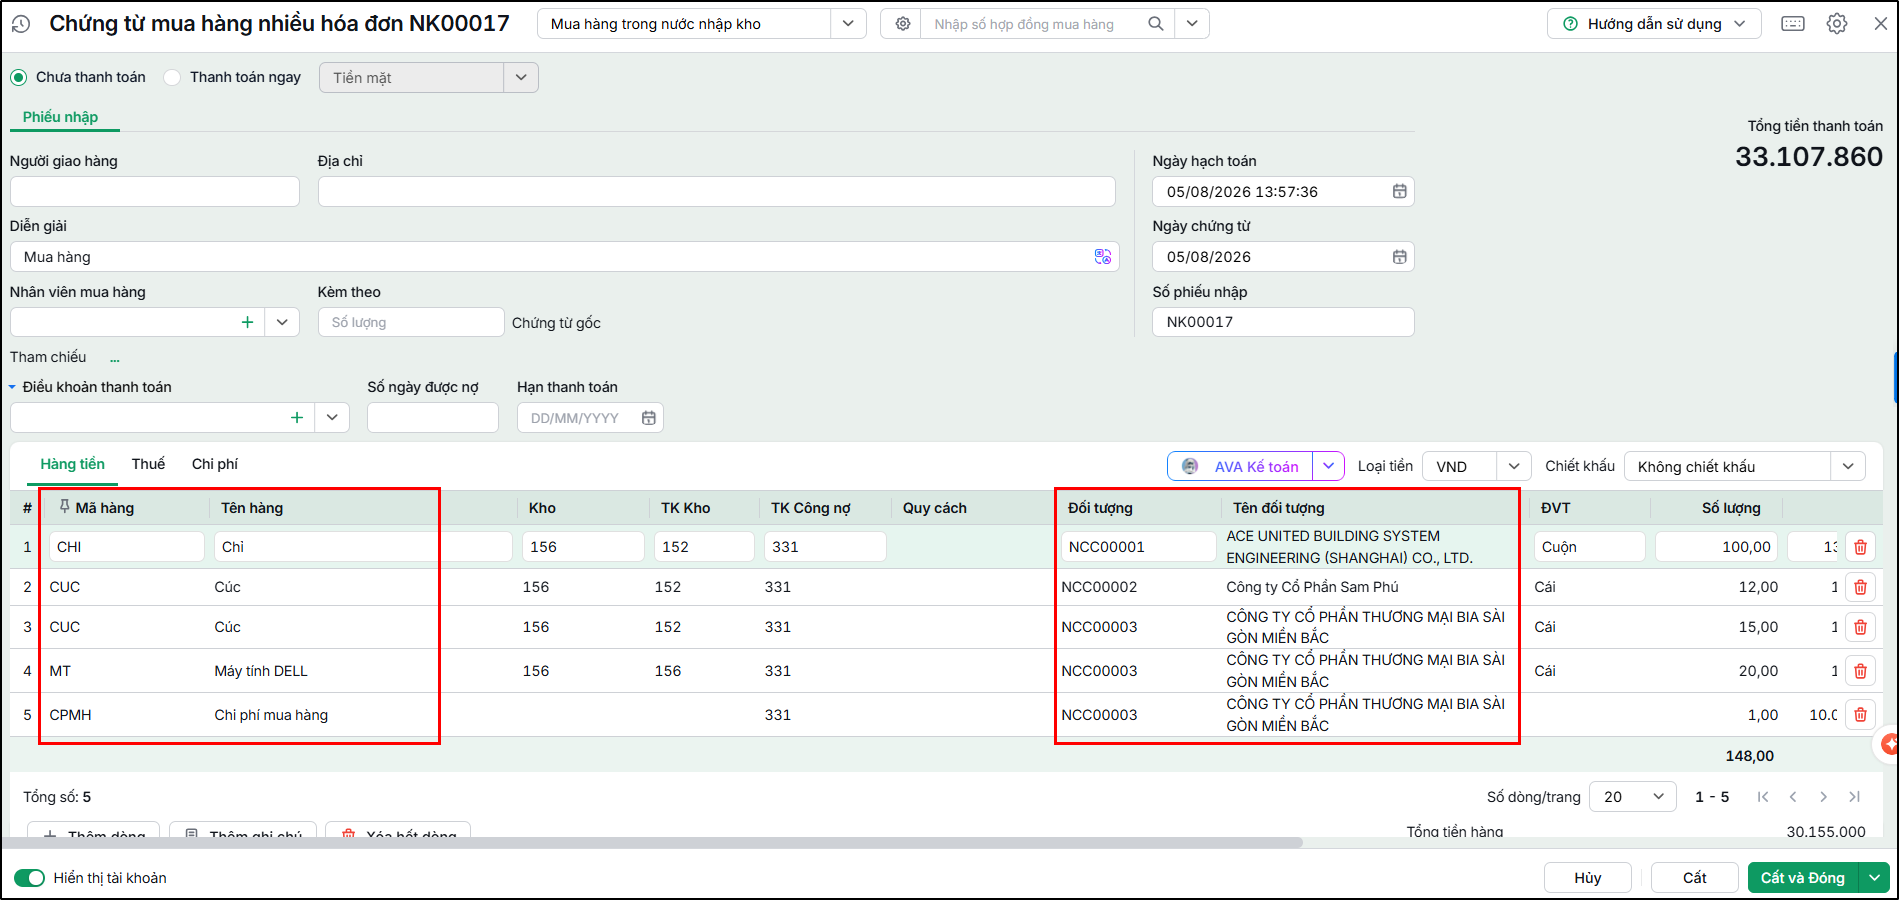
Task: Select the Thanh toán ngay radio option
Action: pos(172,77)
